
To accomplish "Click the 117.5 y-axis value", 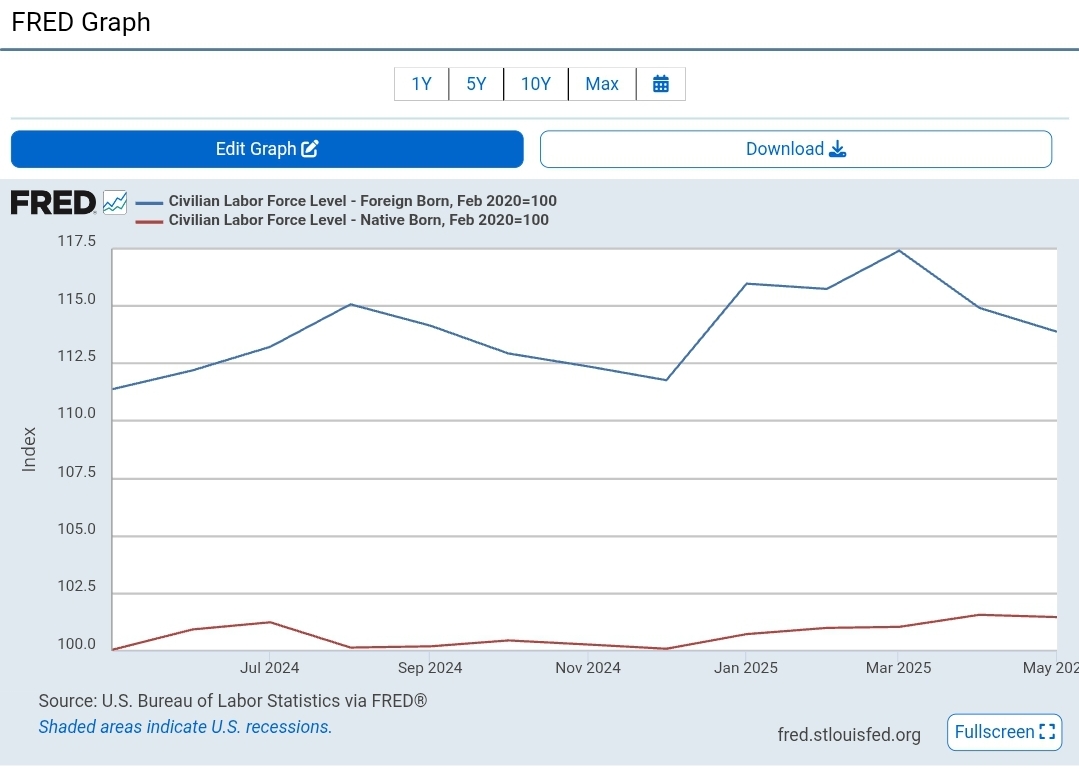I will (76, 241).
